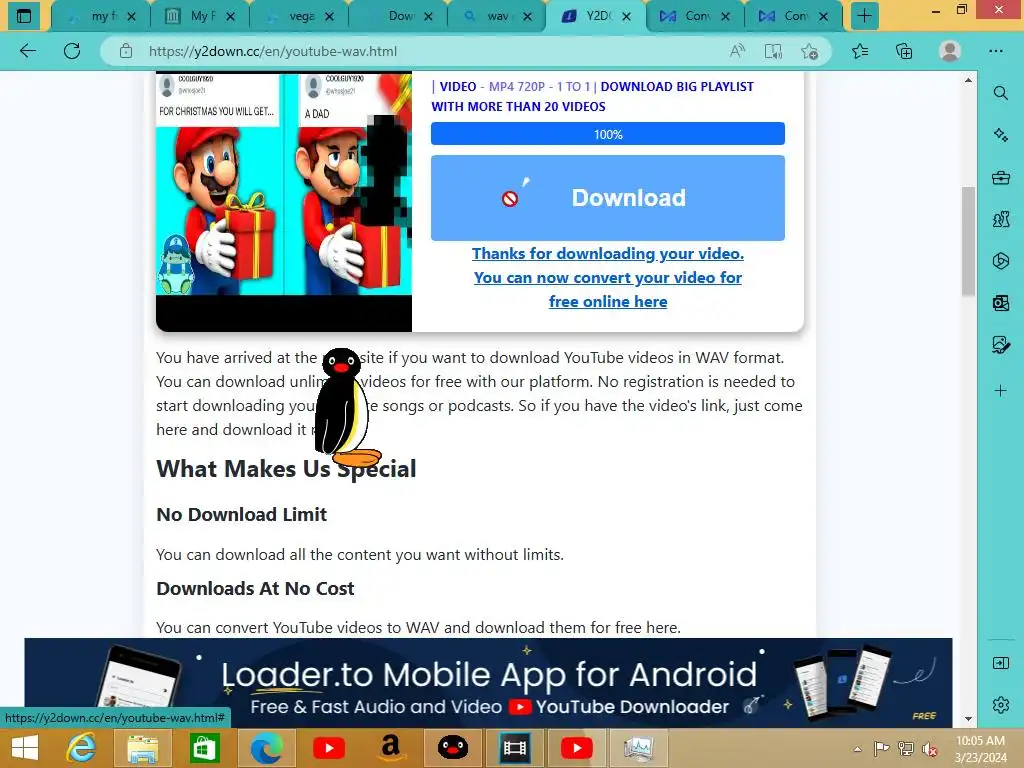Viewport: 1024px width, 768px height.
Task: Click the 'Downloads At No Cost' heading
Action: pyautogui.click(x=255, y=588)
